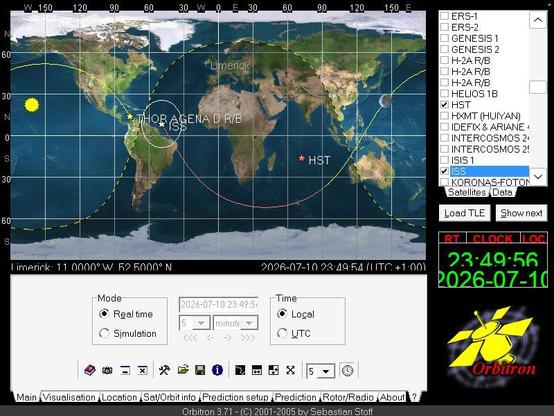Viewport: 554px width, 416px height.
Task: Click the satellite list scroll down arrow
Action: tap(538, 176)
